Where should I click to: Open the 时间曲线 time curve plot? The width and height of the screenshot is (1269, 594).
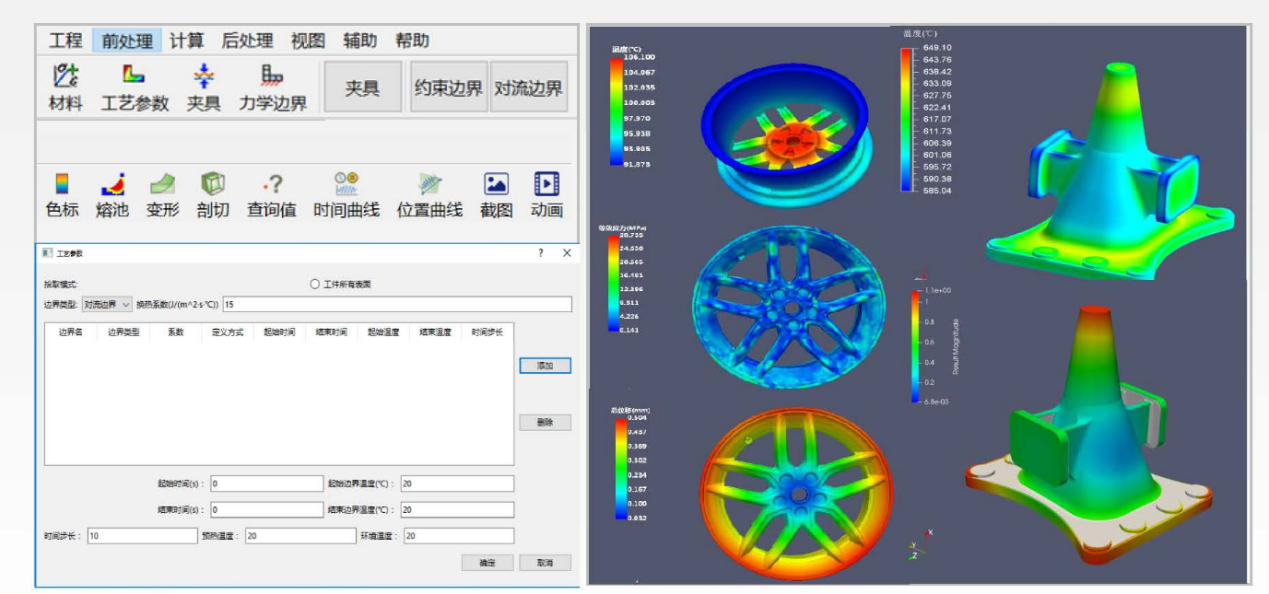click(x=346, y=194)
